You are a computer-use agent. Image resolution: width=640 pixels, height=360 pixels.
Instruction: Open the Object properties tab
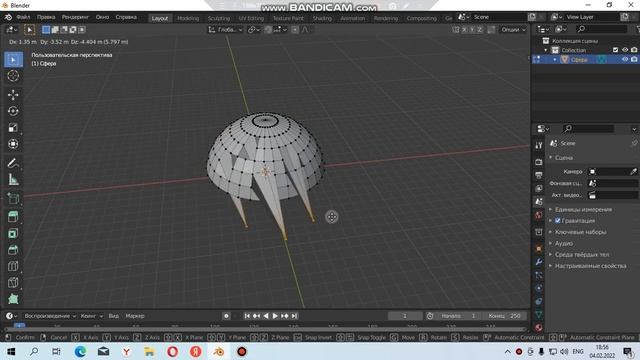coord(539,248)
